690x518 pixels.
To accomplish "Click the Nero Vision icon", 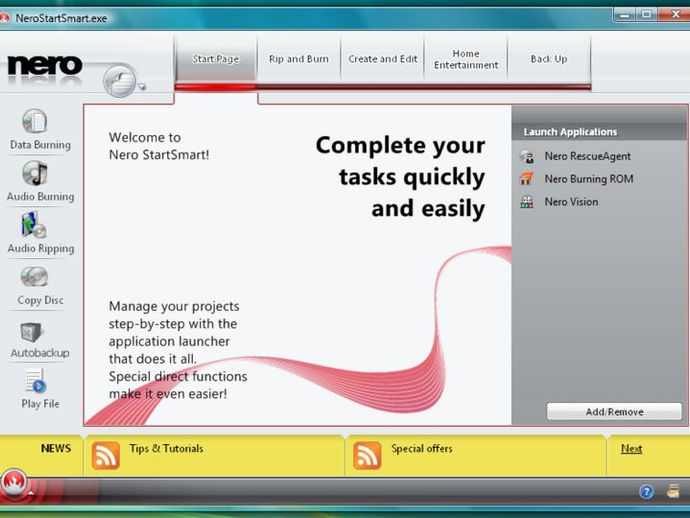I will [x=527, y=202].
